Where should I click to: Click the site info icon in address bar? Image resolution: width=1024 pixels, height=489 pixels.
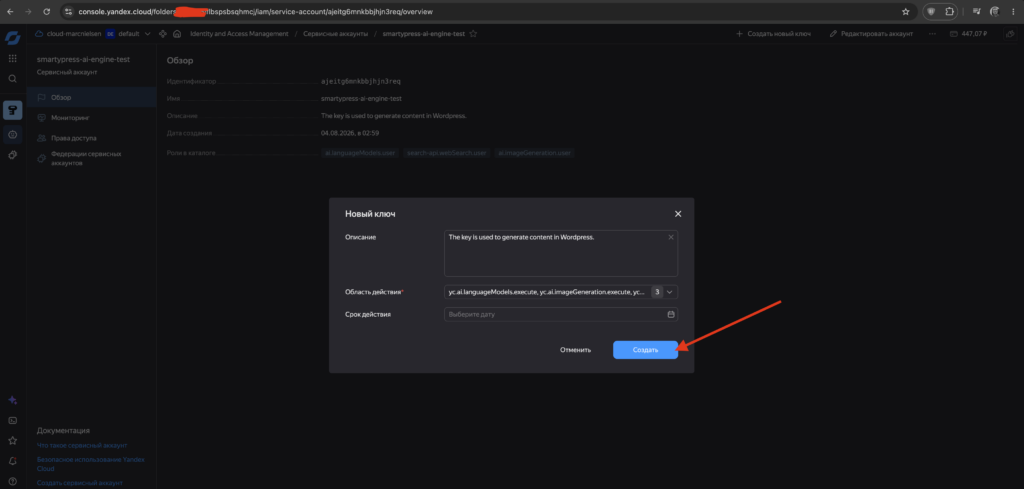pyautogui.click(x=68, y=12)
